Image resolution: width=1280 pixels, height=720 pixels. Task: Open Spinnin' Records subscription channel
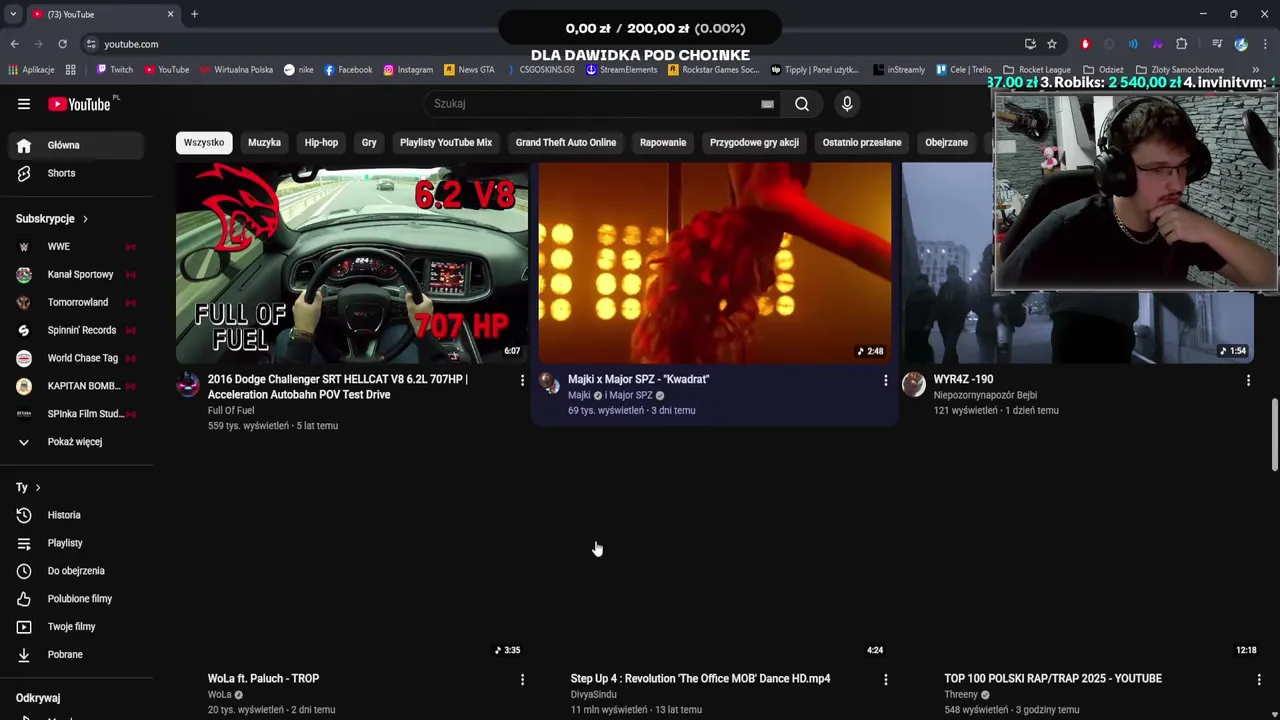point(76,330)
